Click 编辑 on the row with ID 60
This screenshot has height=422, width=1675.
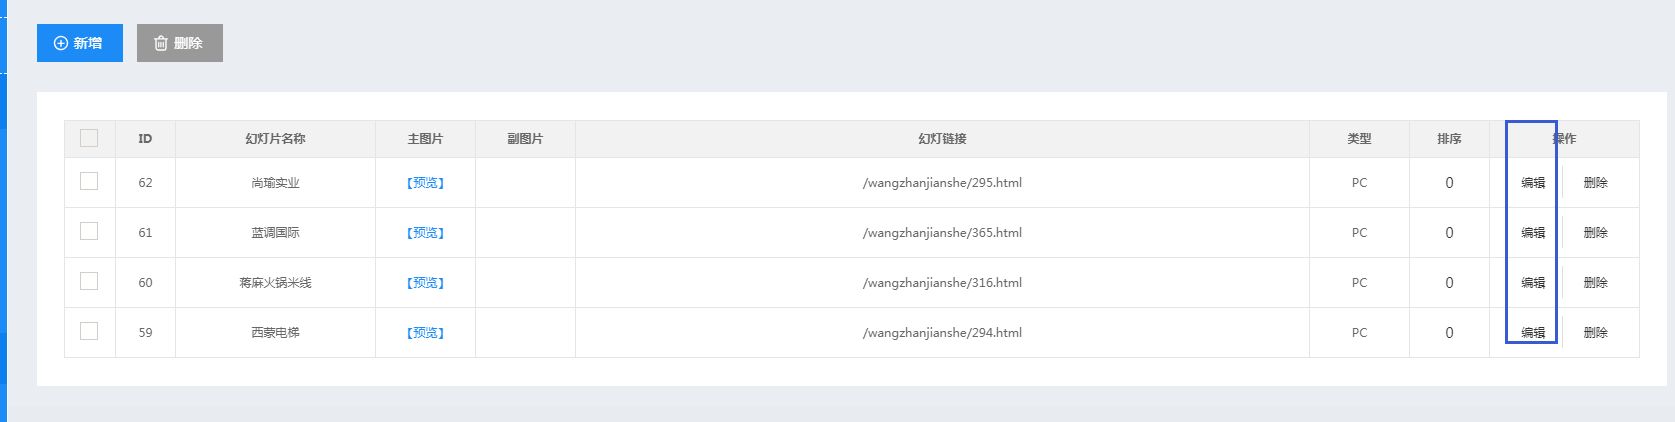pyautogui.click(x=1533, y=283)
